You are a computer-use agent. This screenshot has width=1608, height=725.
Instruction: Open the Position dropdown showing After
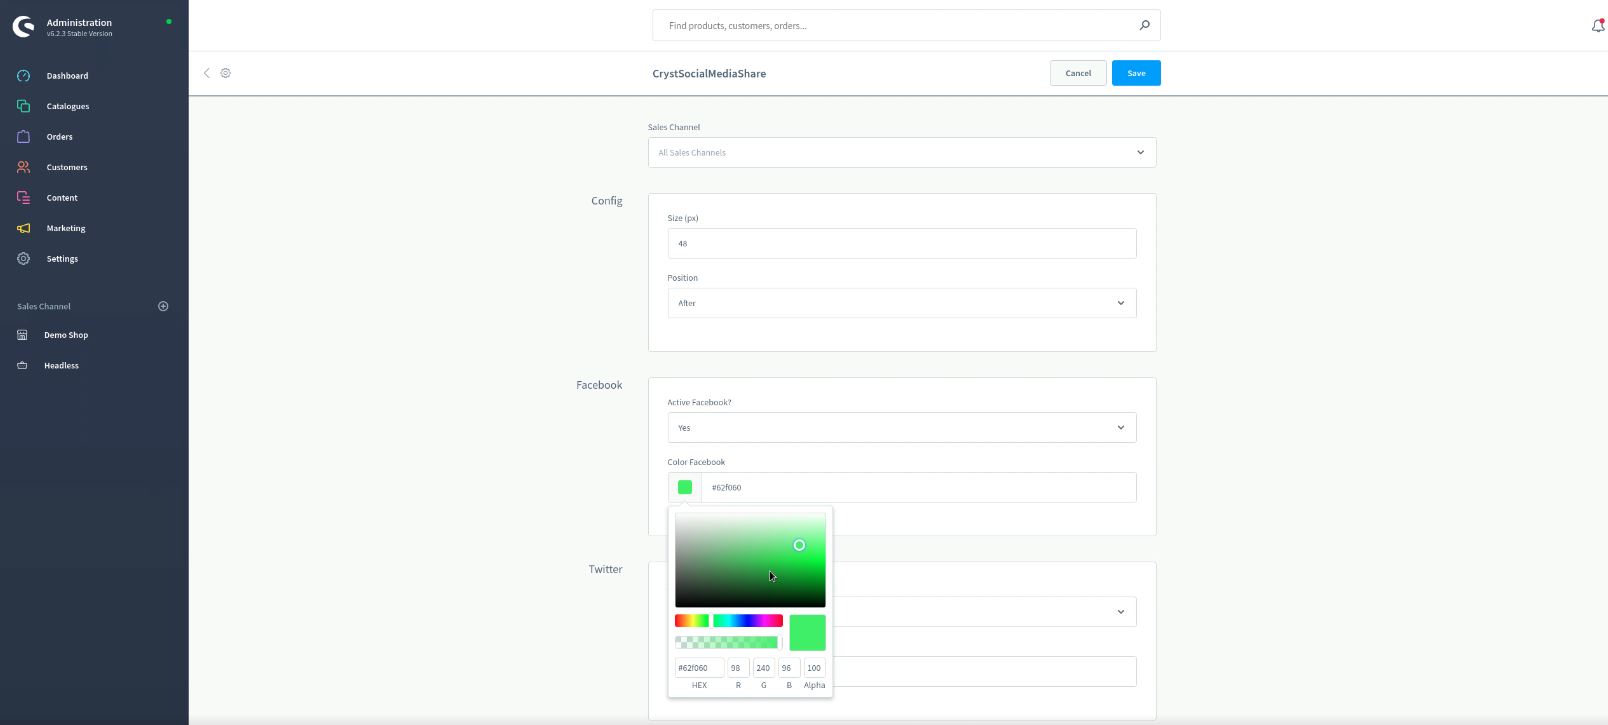point(902,303)
